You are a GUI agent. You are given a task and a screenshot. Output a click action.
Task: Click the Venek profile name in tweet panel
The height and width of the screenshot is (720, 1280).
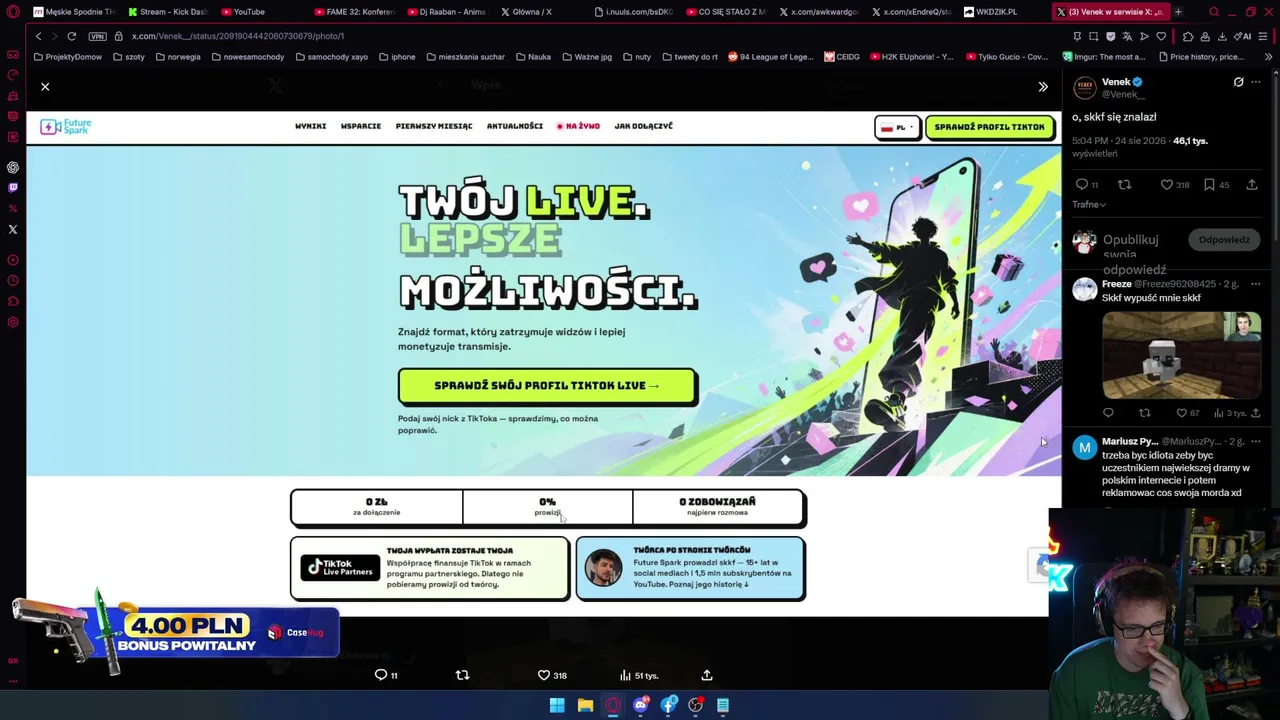[x=1116, y=82]
